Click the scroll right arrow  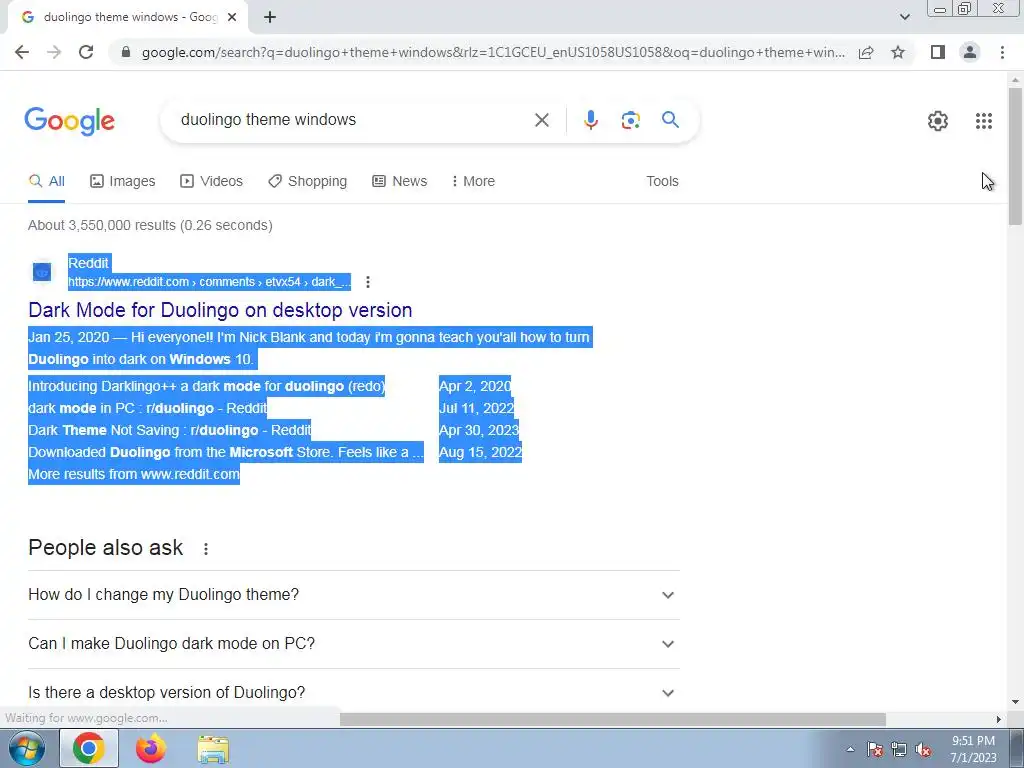point(999,719)
